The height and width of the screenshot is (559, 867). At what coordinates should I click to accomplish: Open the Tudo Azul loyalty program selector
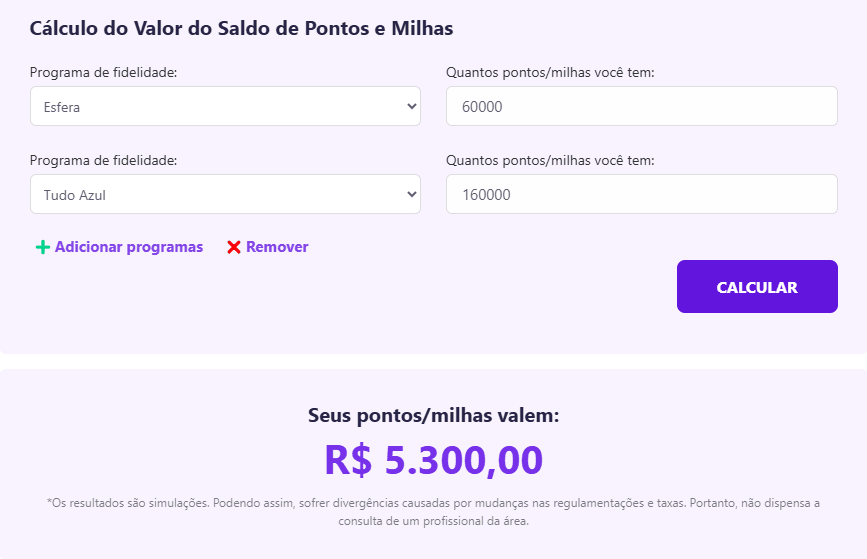[225, 194]
